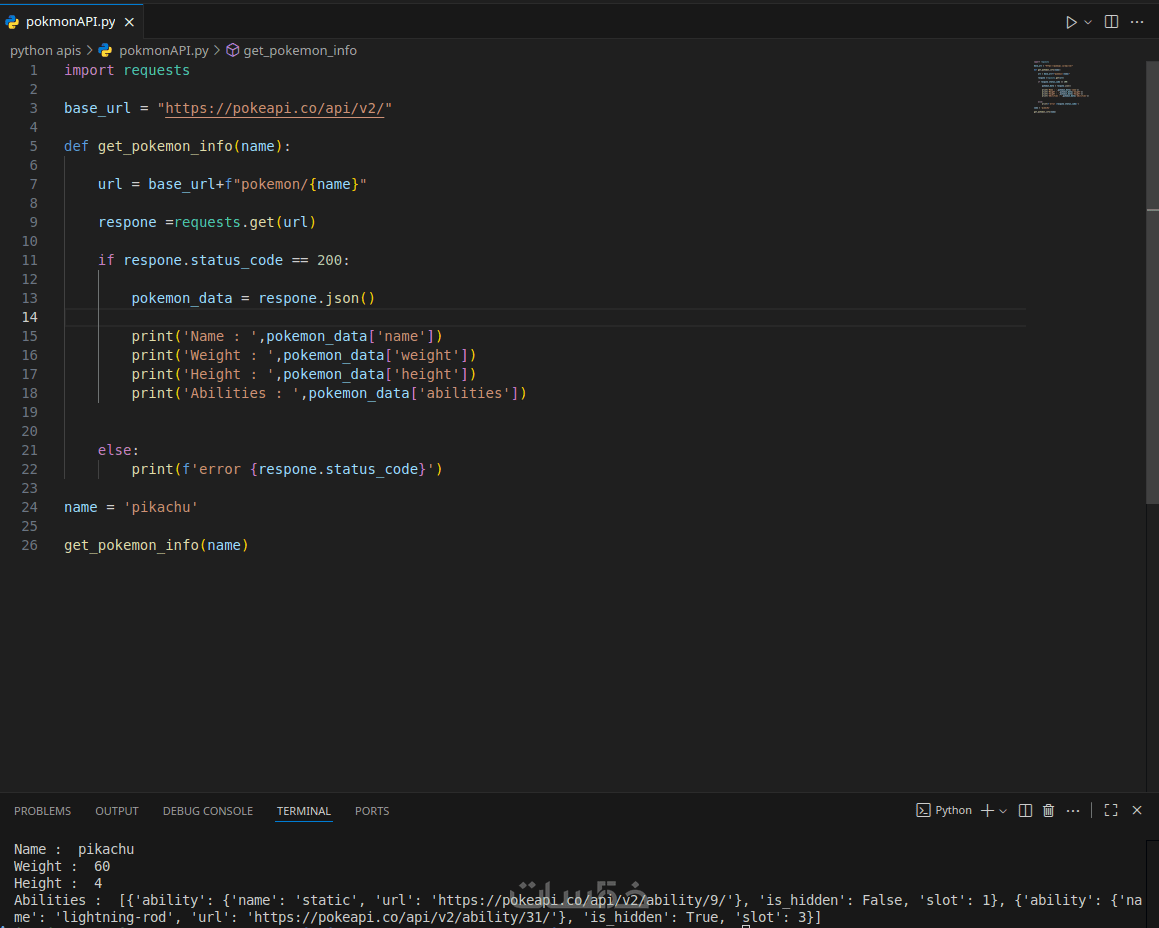Screen dimensions: 1159x928
Task: Click get_pokemon_info symbol in breadcrumb
Action: [x=299, y=50]
